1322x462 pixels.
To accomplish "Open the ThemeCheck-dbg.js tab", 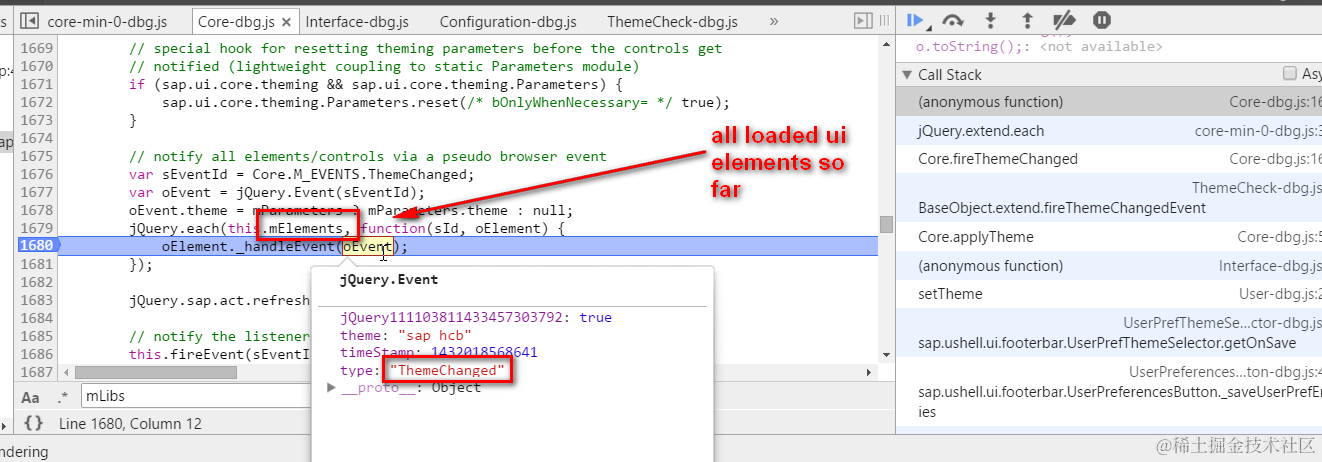I will click(x=672, y=21).
